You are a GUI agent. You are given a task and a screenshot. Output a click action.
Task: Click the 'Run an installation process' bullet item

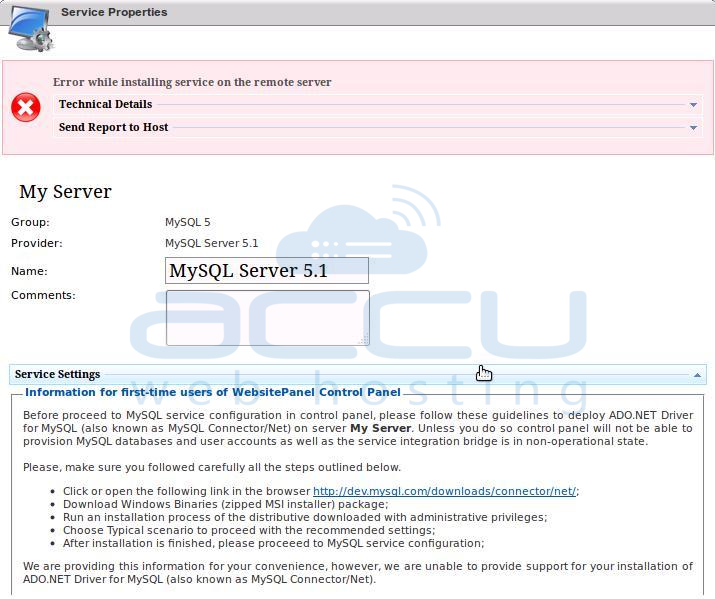305,517
